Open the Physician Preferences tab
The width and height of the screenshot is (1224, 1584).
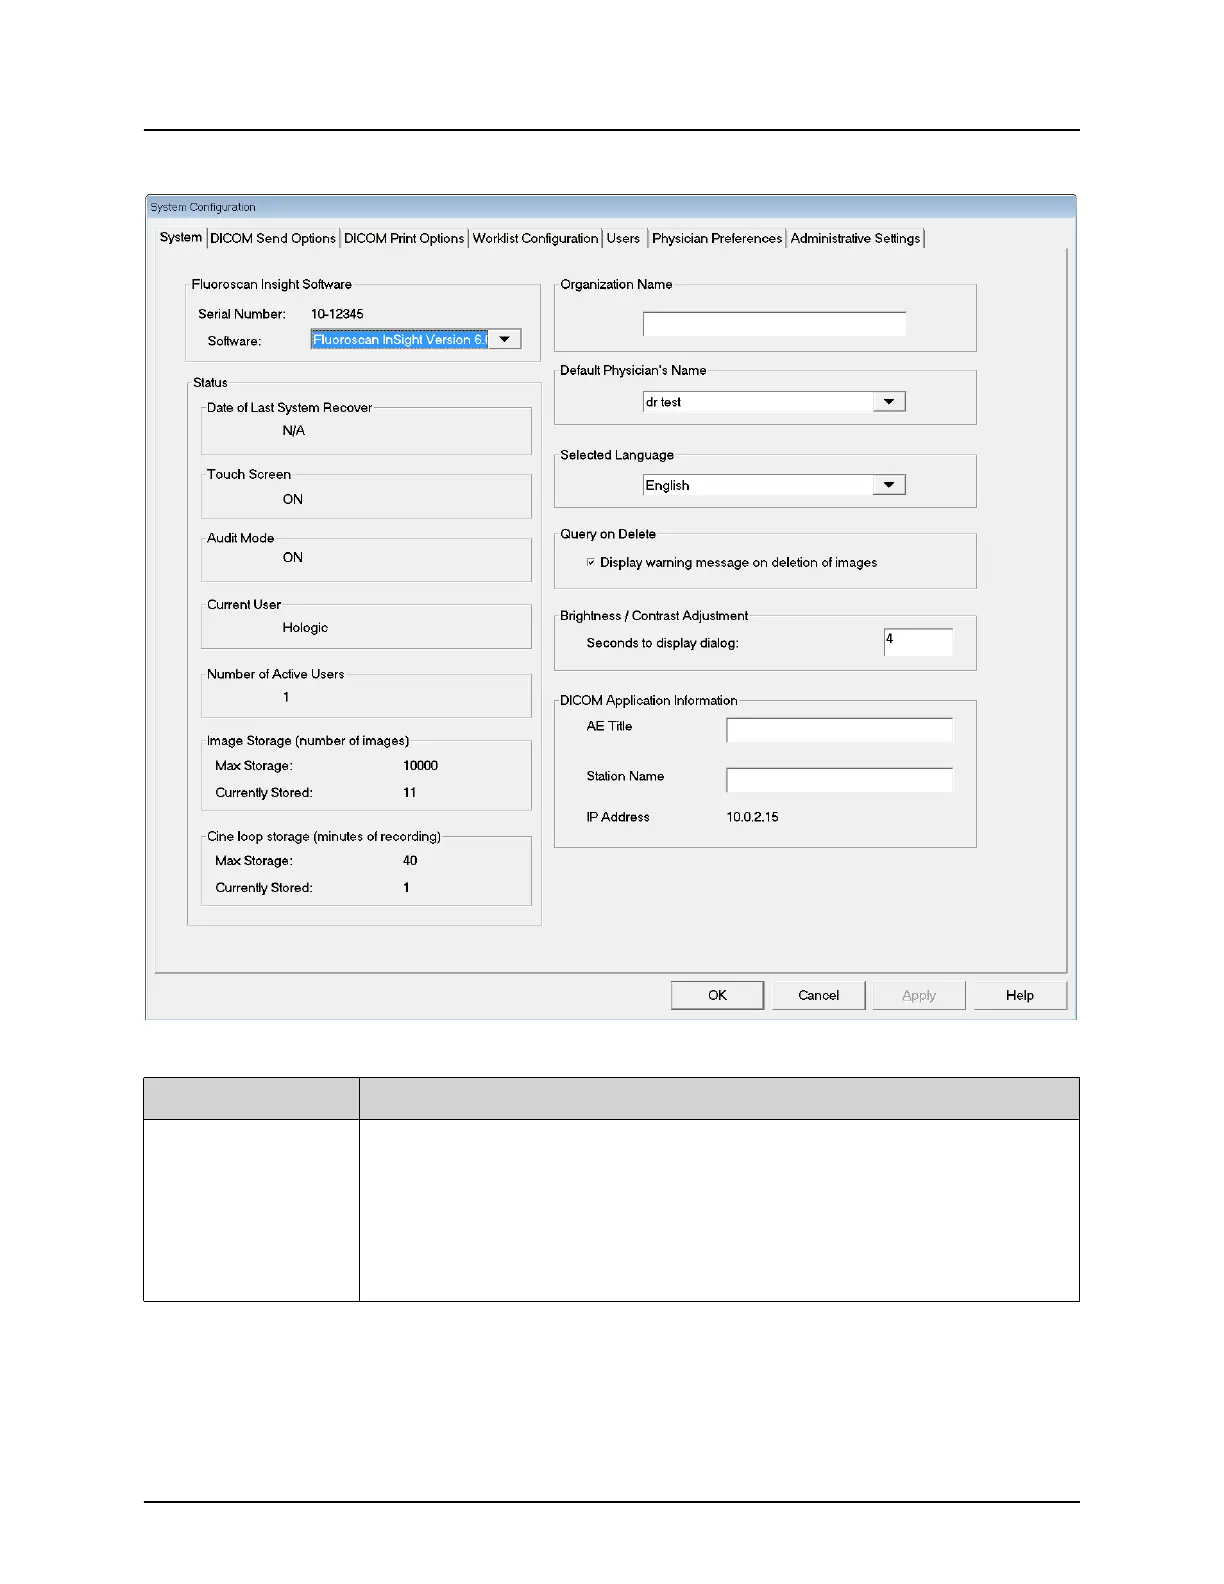[x=717, y=238]
